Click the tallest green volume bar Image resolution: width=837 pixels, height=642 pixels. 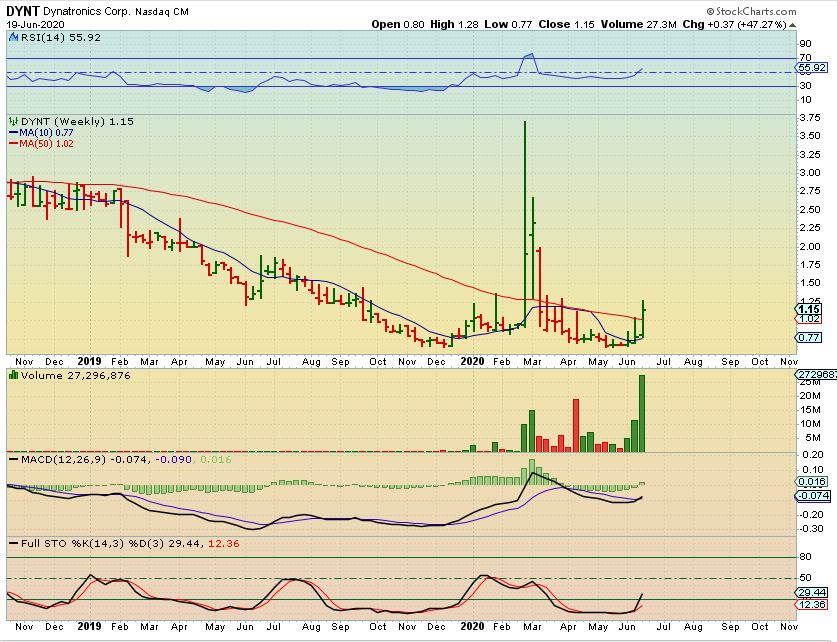pos(640,412)
